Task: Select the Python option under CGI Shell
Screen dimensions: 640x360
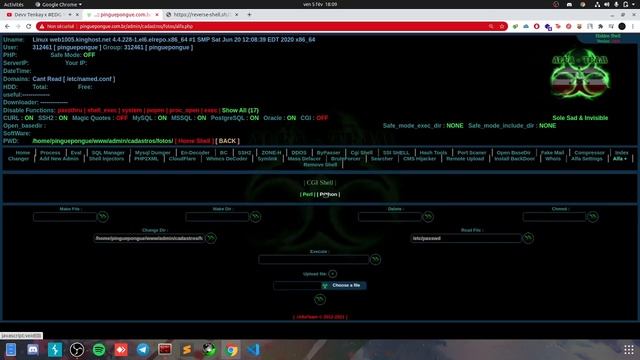Action: click(x=328, y=194)
